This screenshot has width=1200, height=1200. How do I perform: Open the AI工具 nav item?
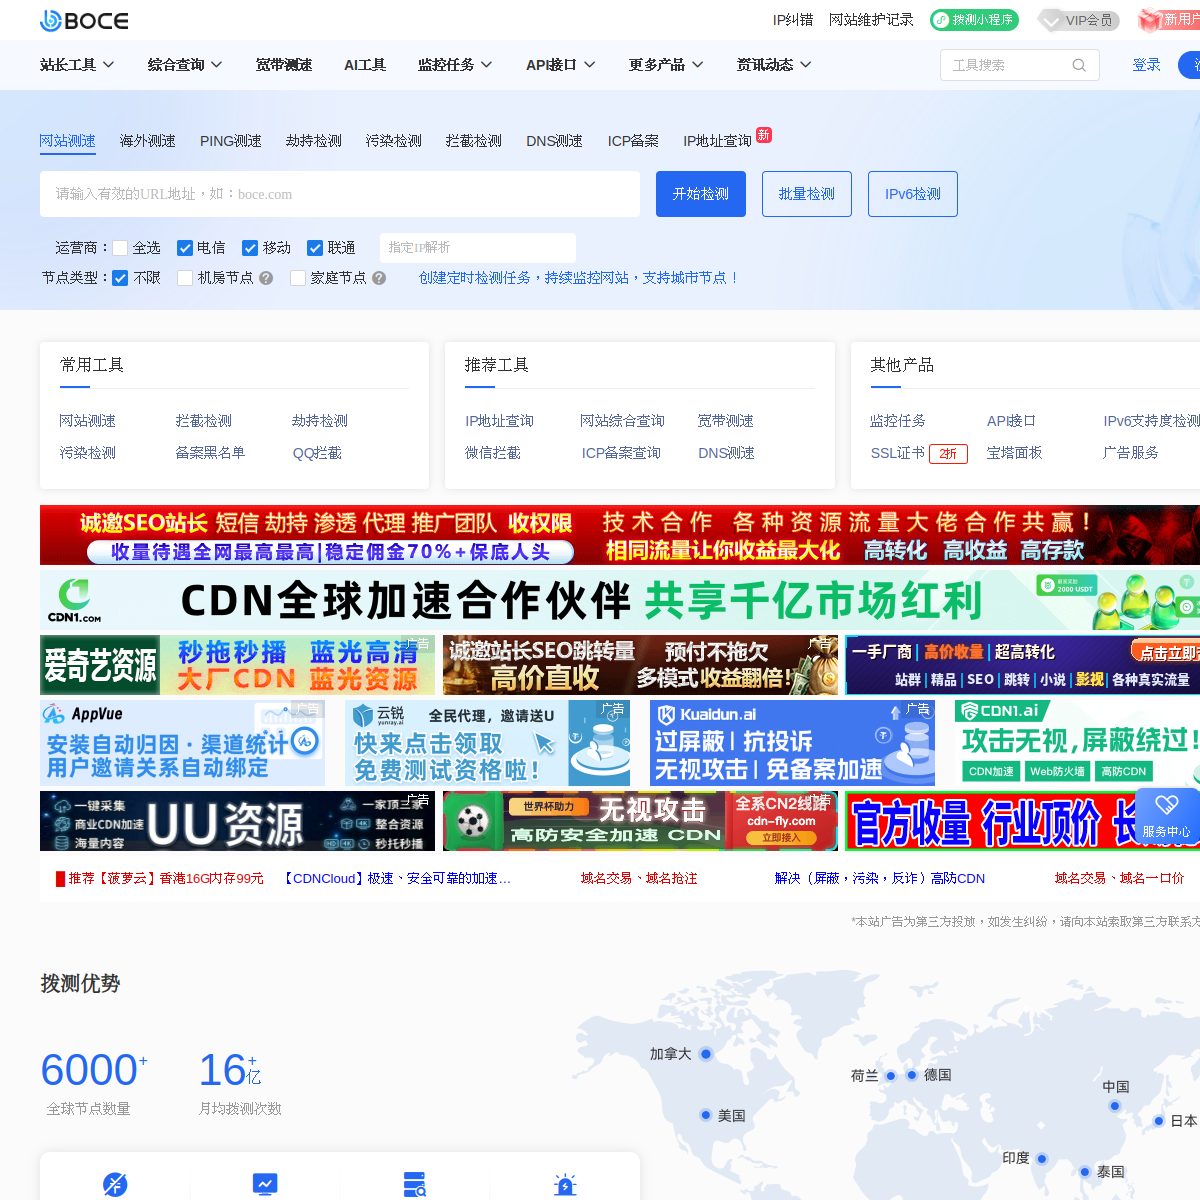coord(365,65)
